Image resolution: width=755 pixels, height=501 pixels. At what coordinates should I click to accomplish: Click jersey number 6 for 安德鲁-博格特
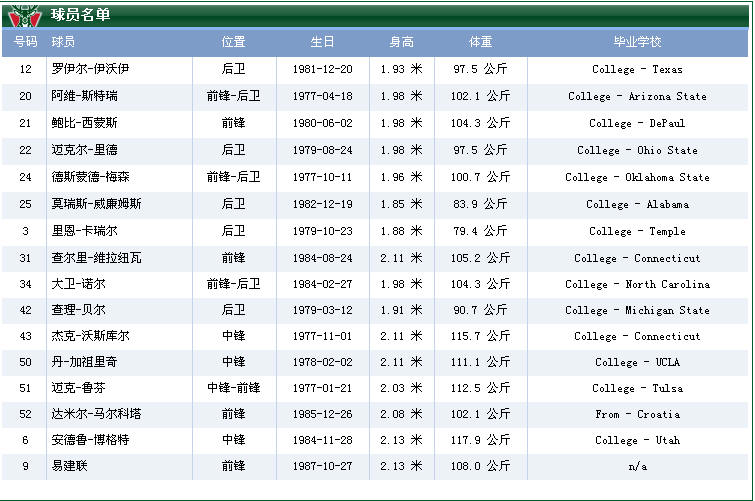click(x=26, y=440)
